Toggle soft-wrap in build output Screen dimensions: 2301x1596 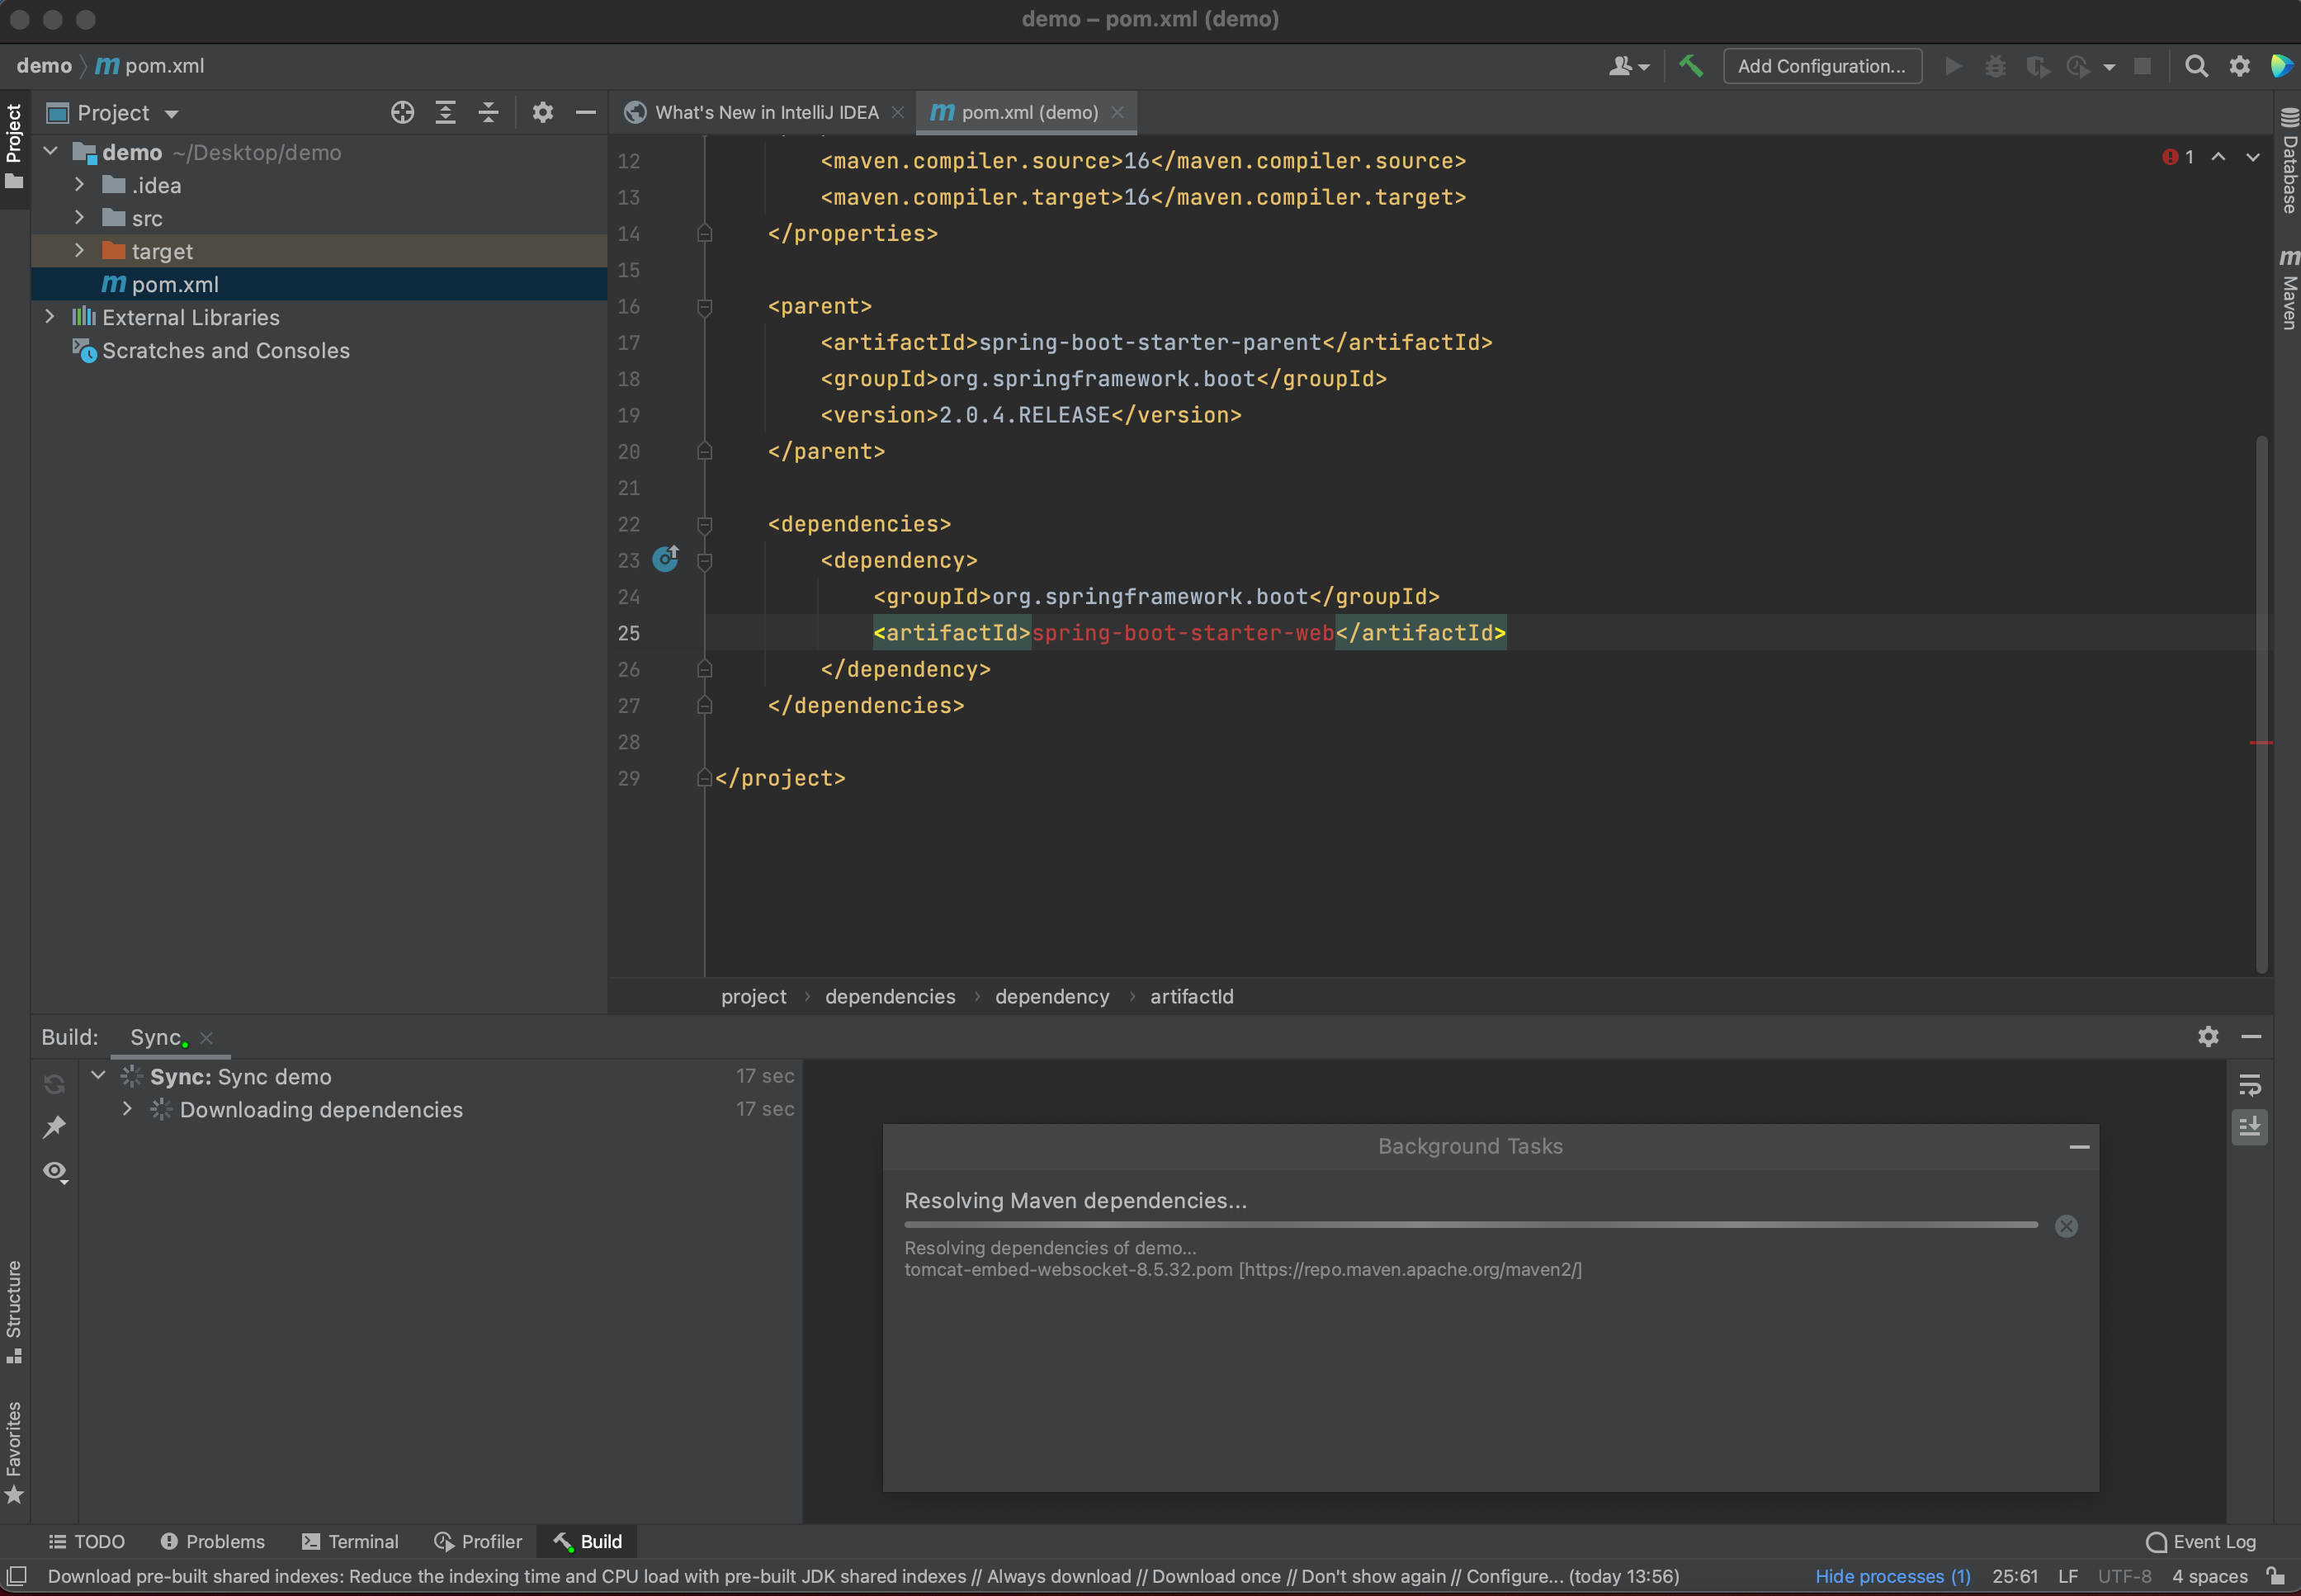pyautogui.click(x=2249, y=1084)
